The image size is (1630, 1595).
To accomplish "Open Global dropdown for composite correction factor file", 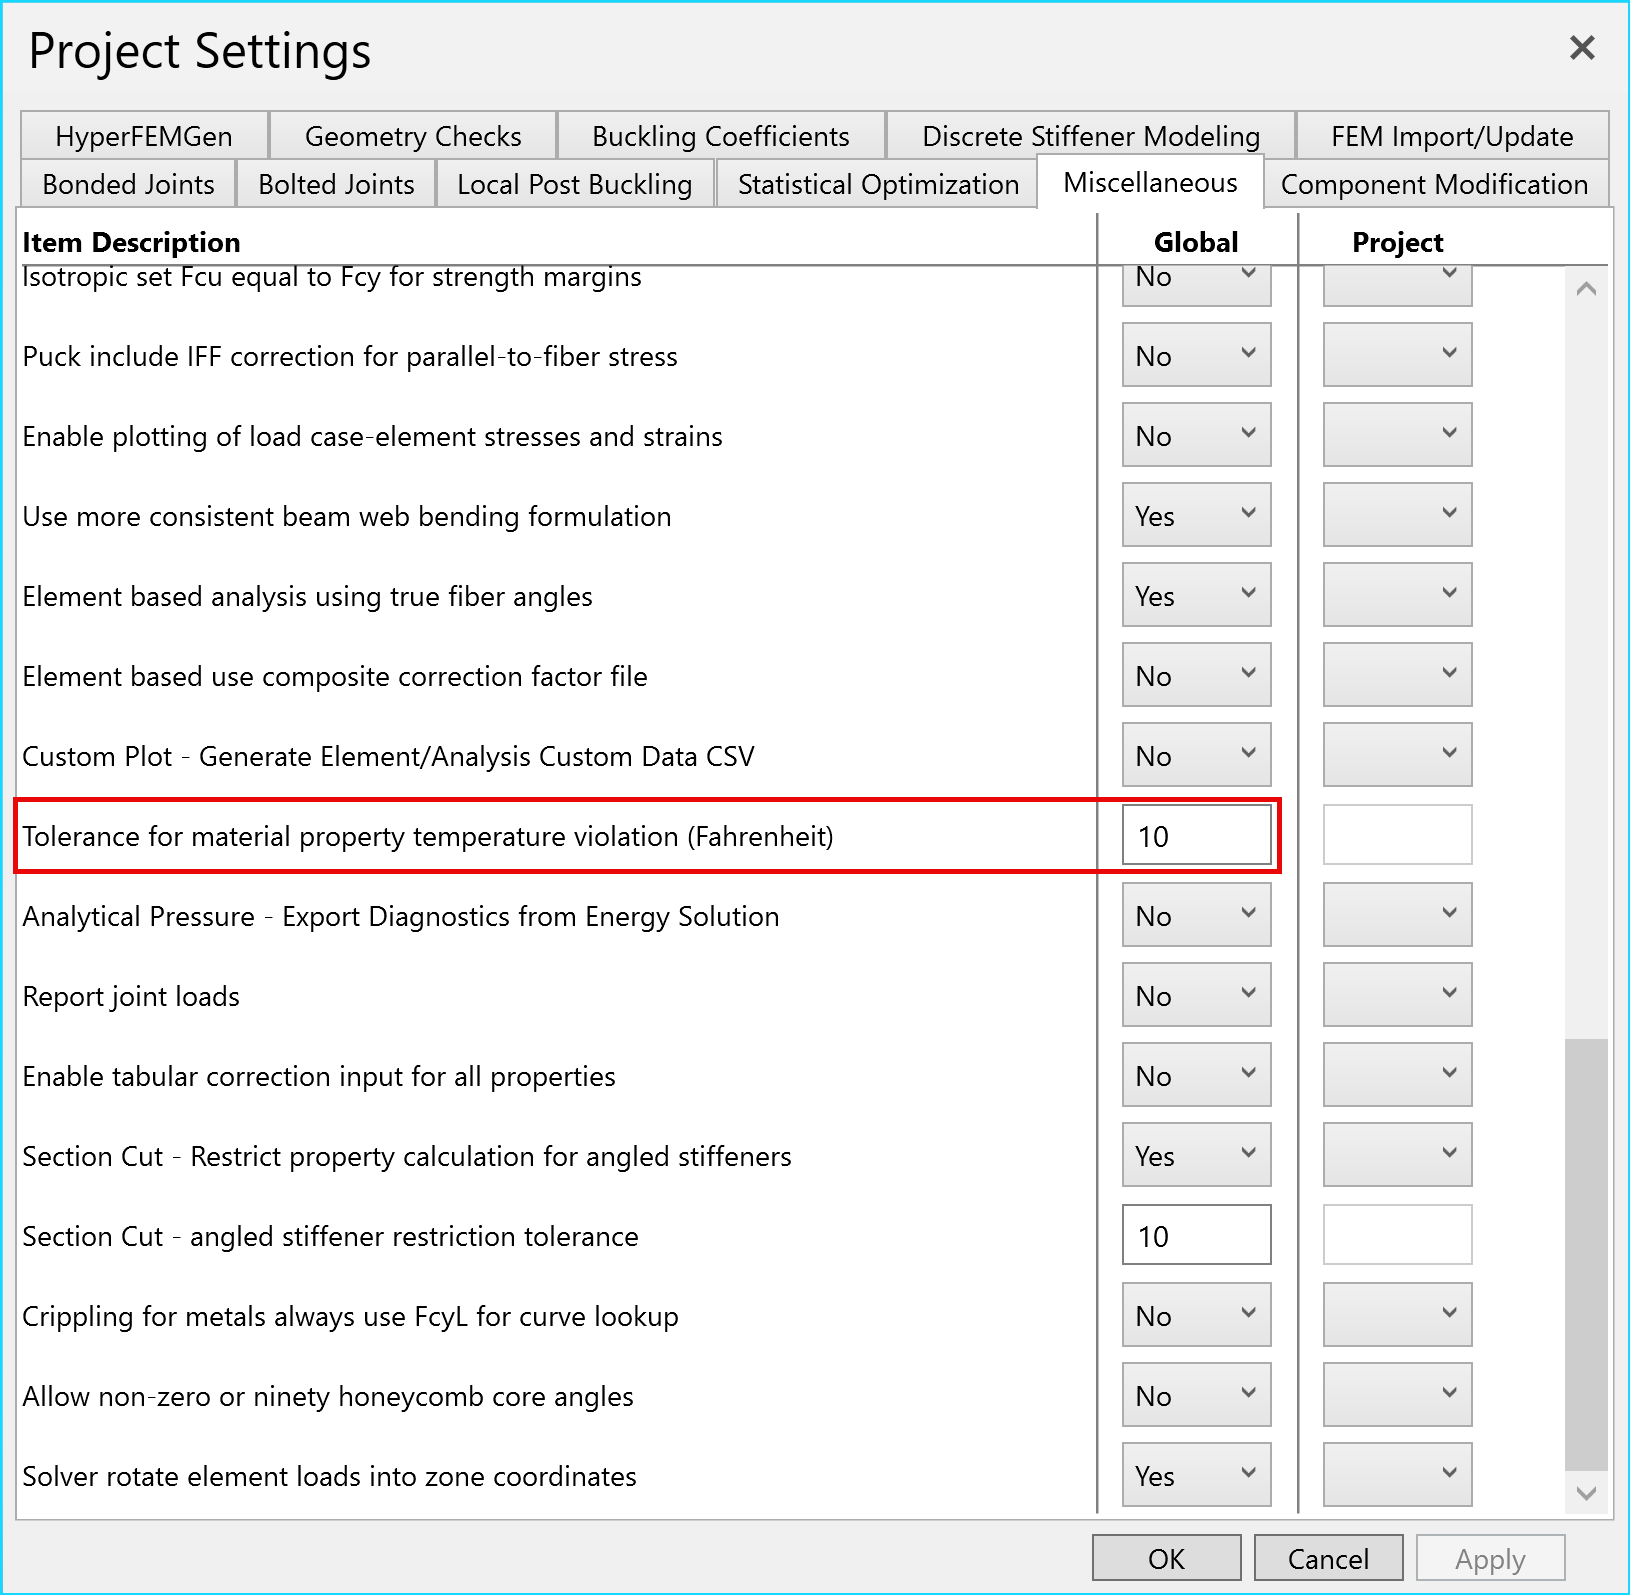I will [1196, 675].
